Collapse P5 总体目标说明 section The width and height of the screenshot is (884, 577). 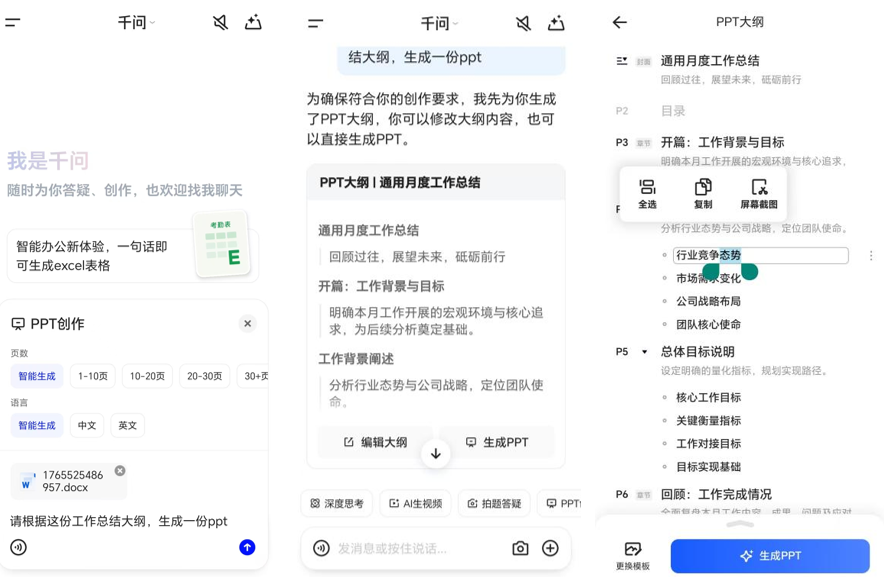644,351
